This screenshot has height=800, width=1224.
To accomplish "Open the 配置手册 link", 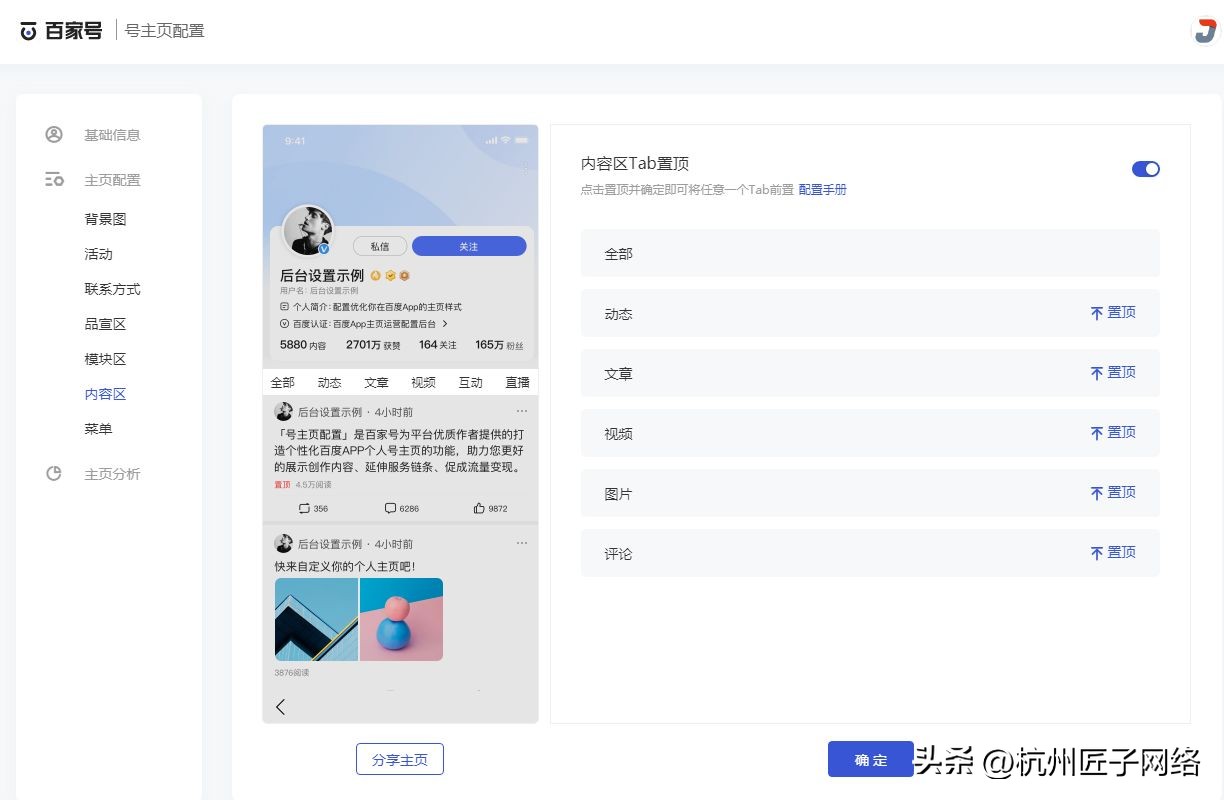I will pos(822,189).
